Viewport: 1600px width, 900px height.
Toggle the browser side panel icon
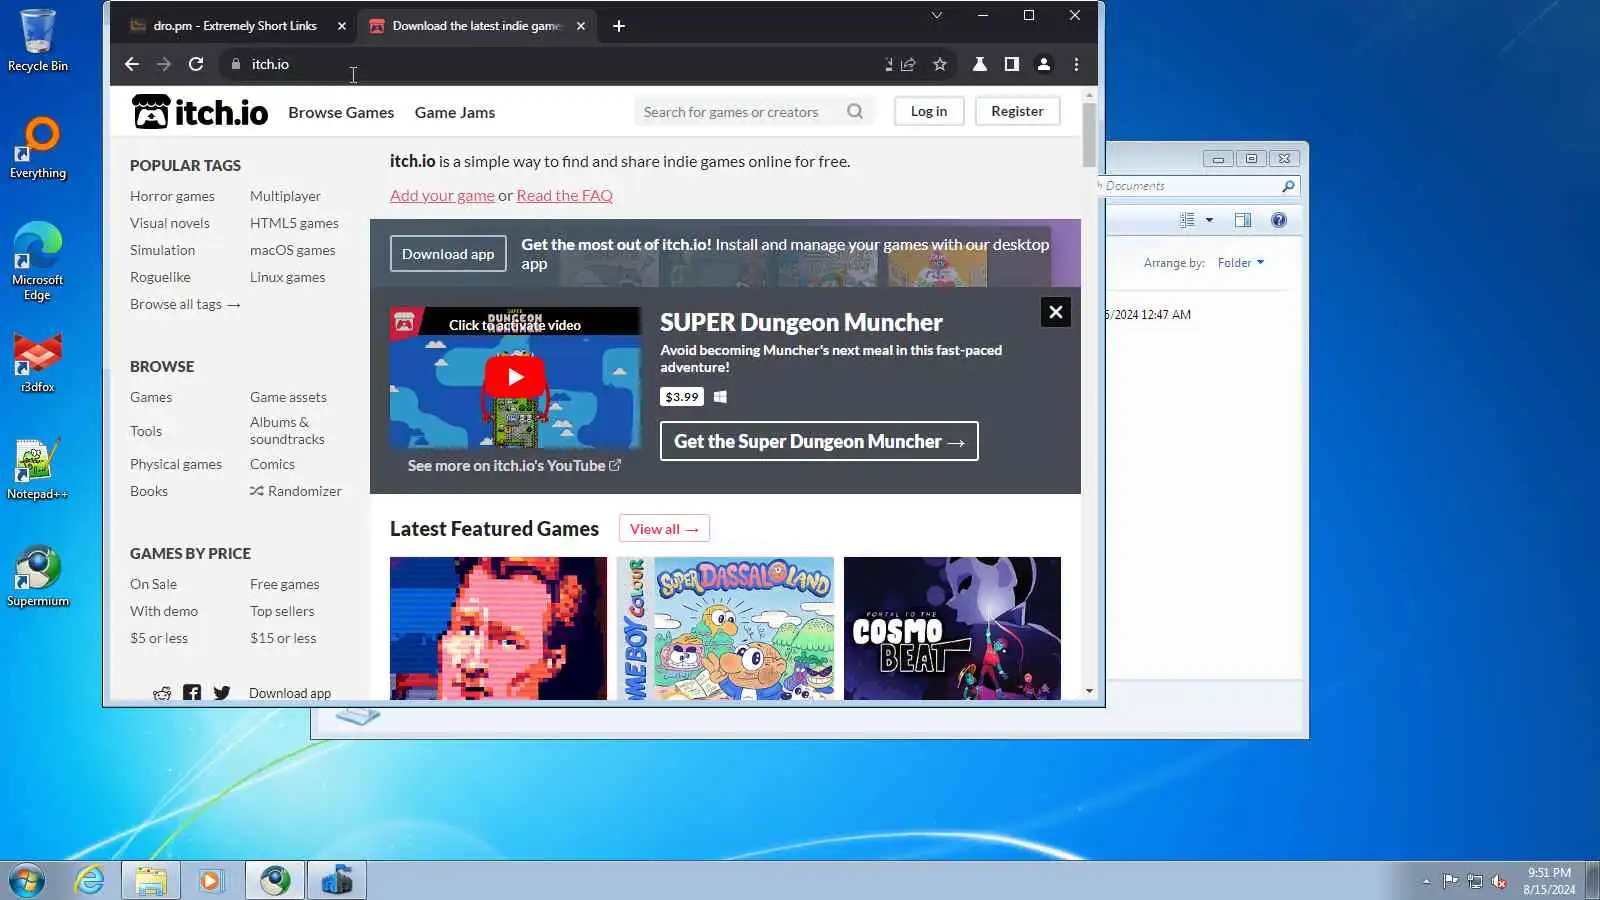click(1012, 64)
